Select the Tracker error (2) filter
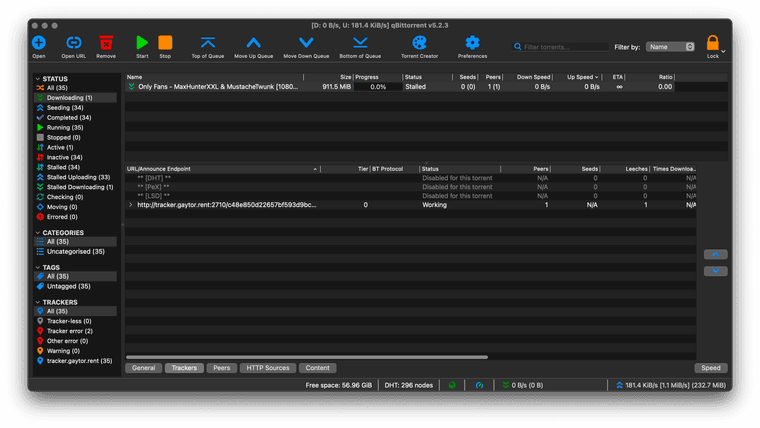This screenshot has height=428, width=760. [75, 331]
